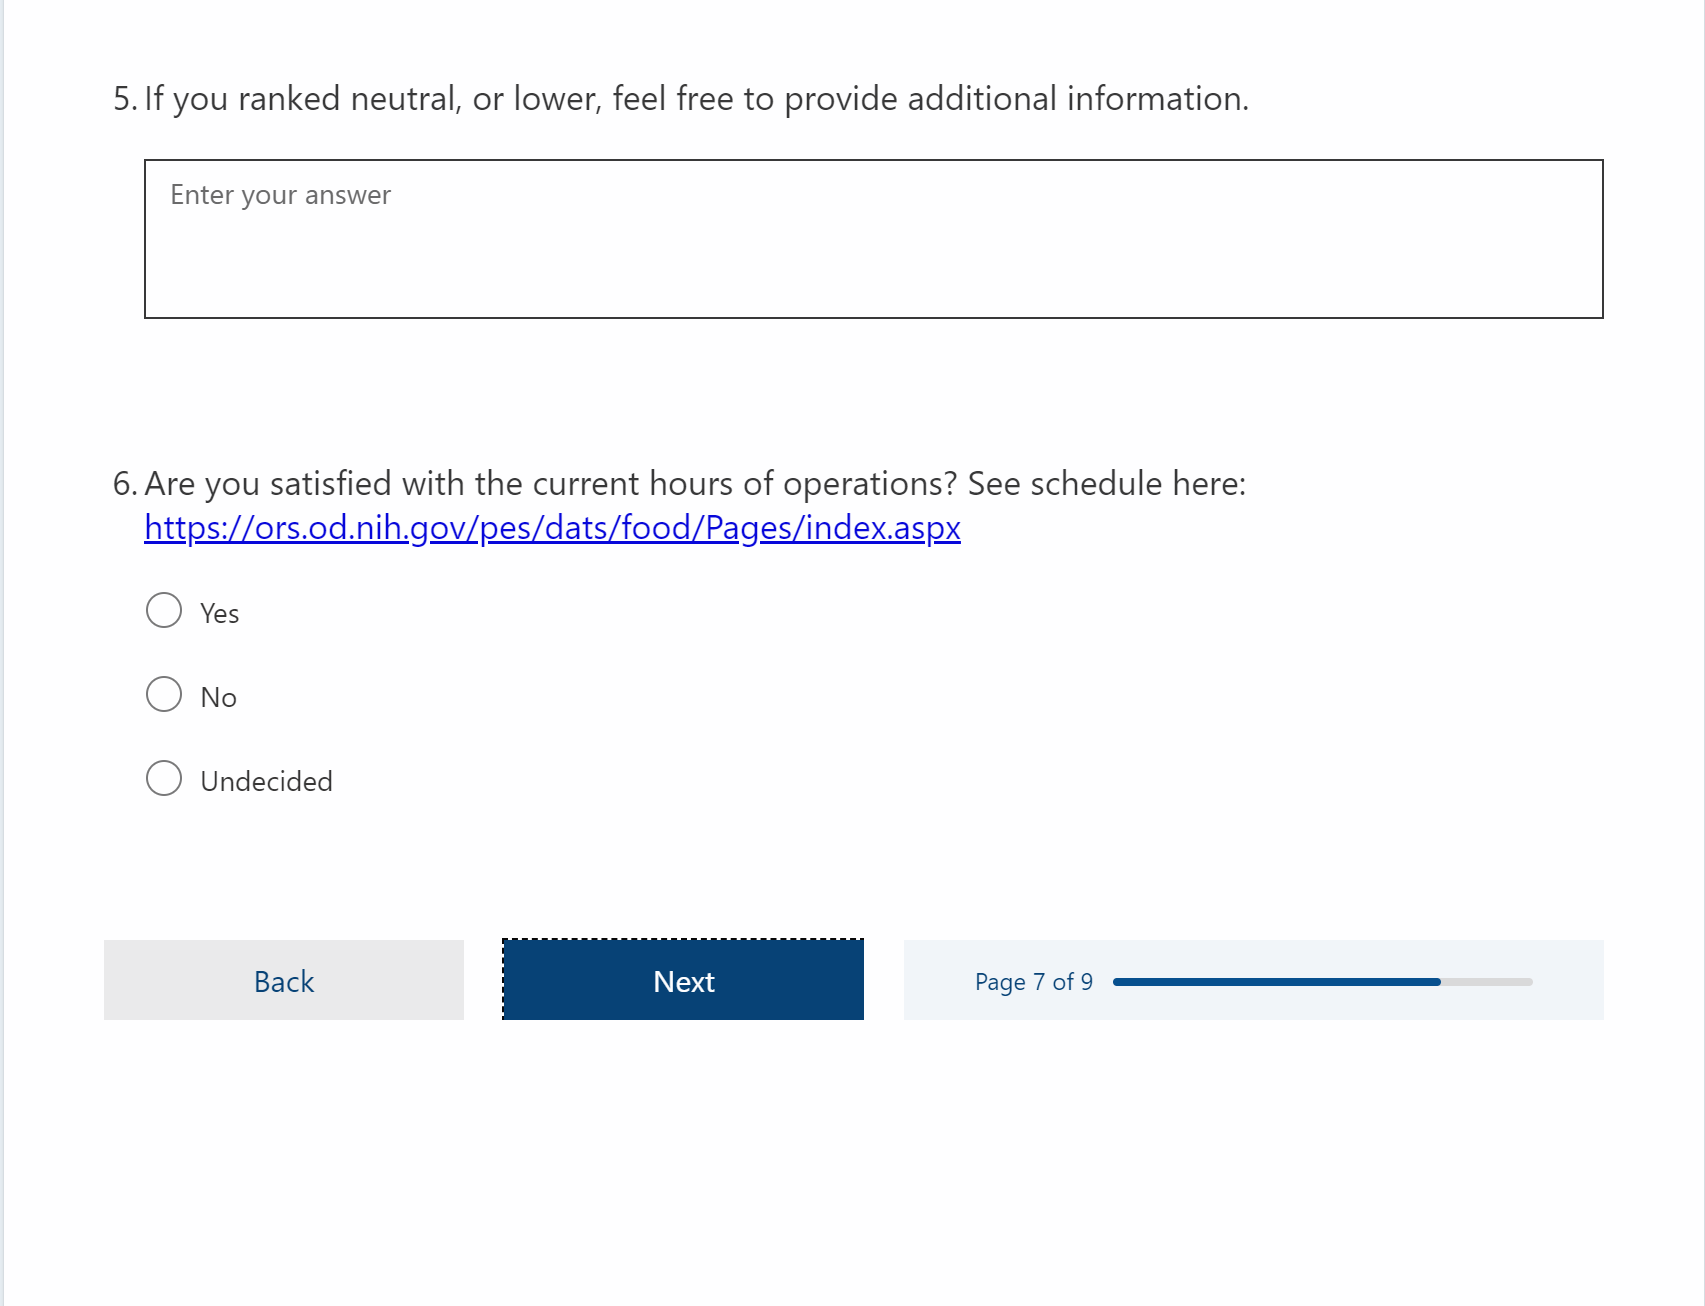Image resolution: width=1705 pixels, height=1306 pixels.
Task: Go back with the Back button
Action: coord(284,981)
